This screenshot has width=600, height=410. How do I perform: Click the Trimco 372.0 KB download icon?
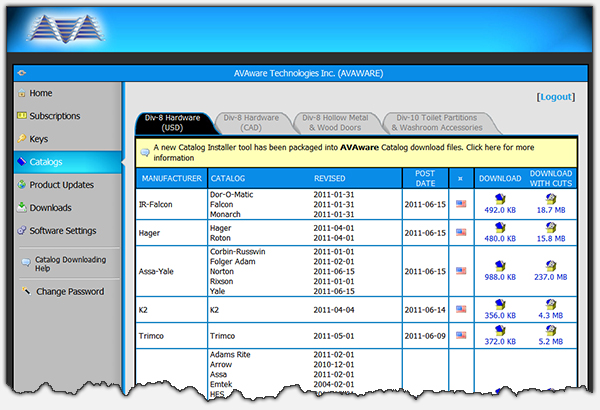[x=500, y=330]
